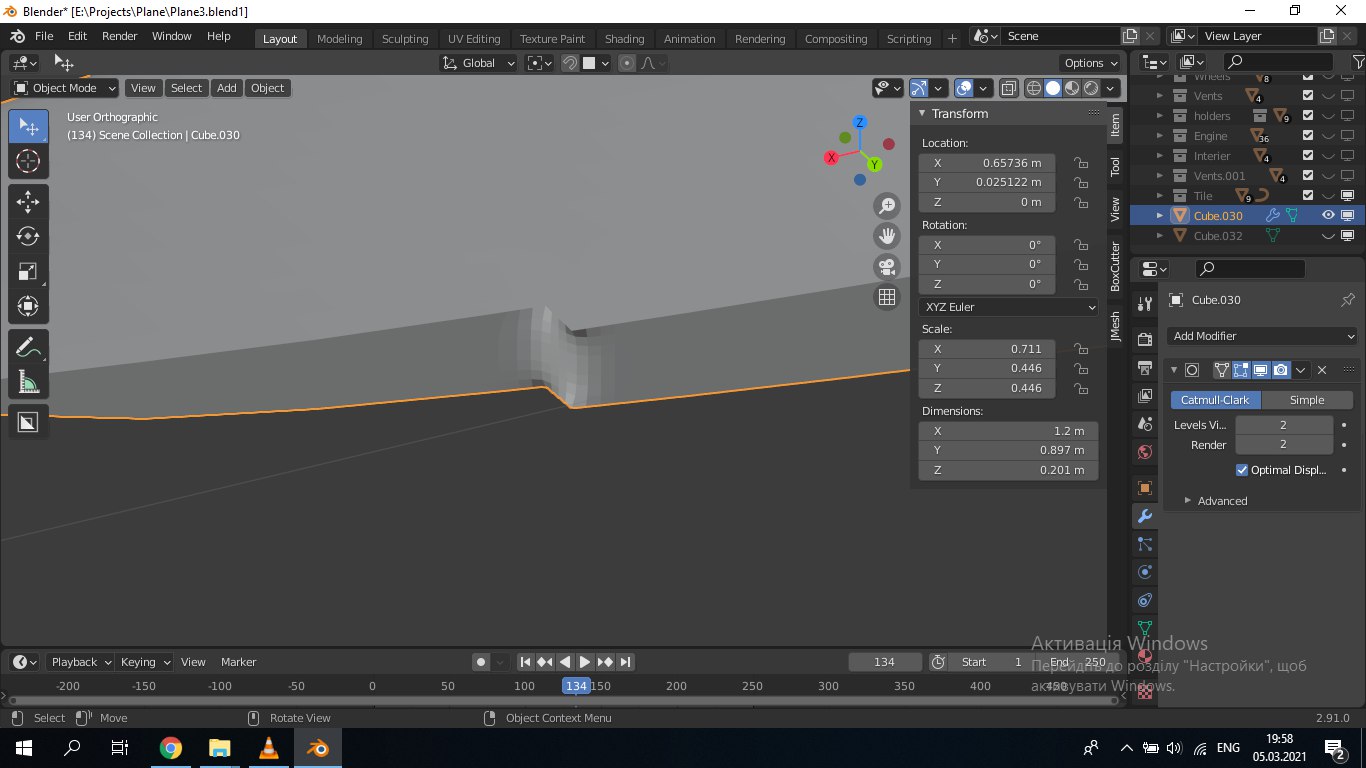Switch to the Shading workspace tab
Image resolution: width=1366 pixels, height=768 pixels.
[625, 39]
